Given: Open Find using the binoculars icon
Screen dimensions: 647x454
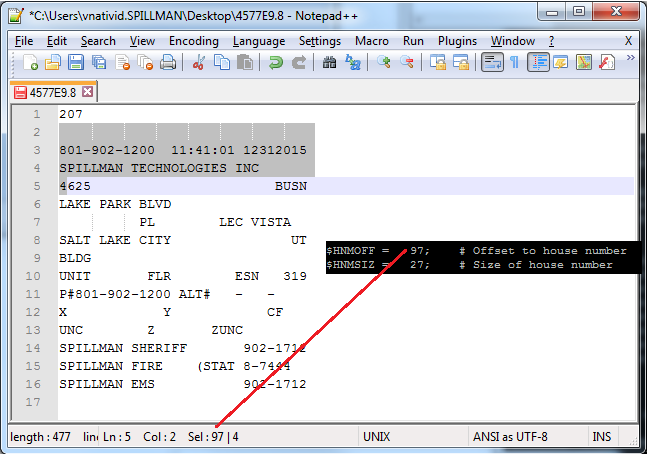Looking at the screenshot, I should 329,63.
